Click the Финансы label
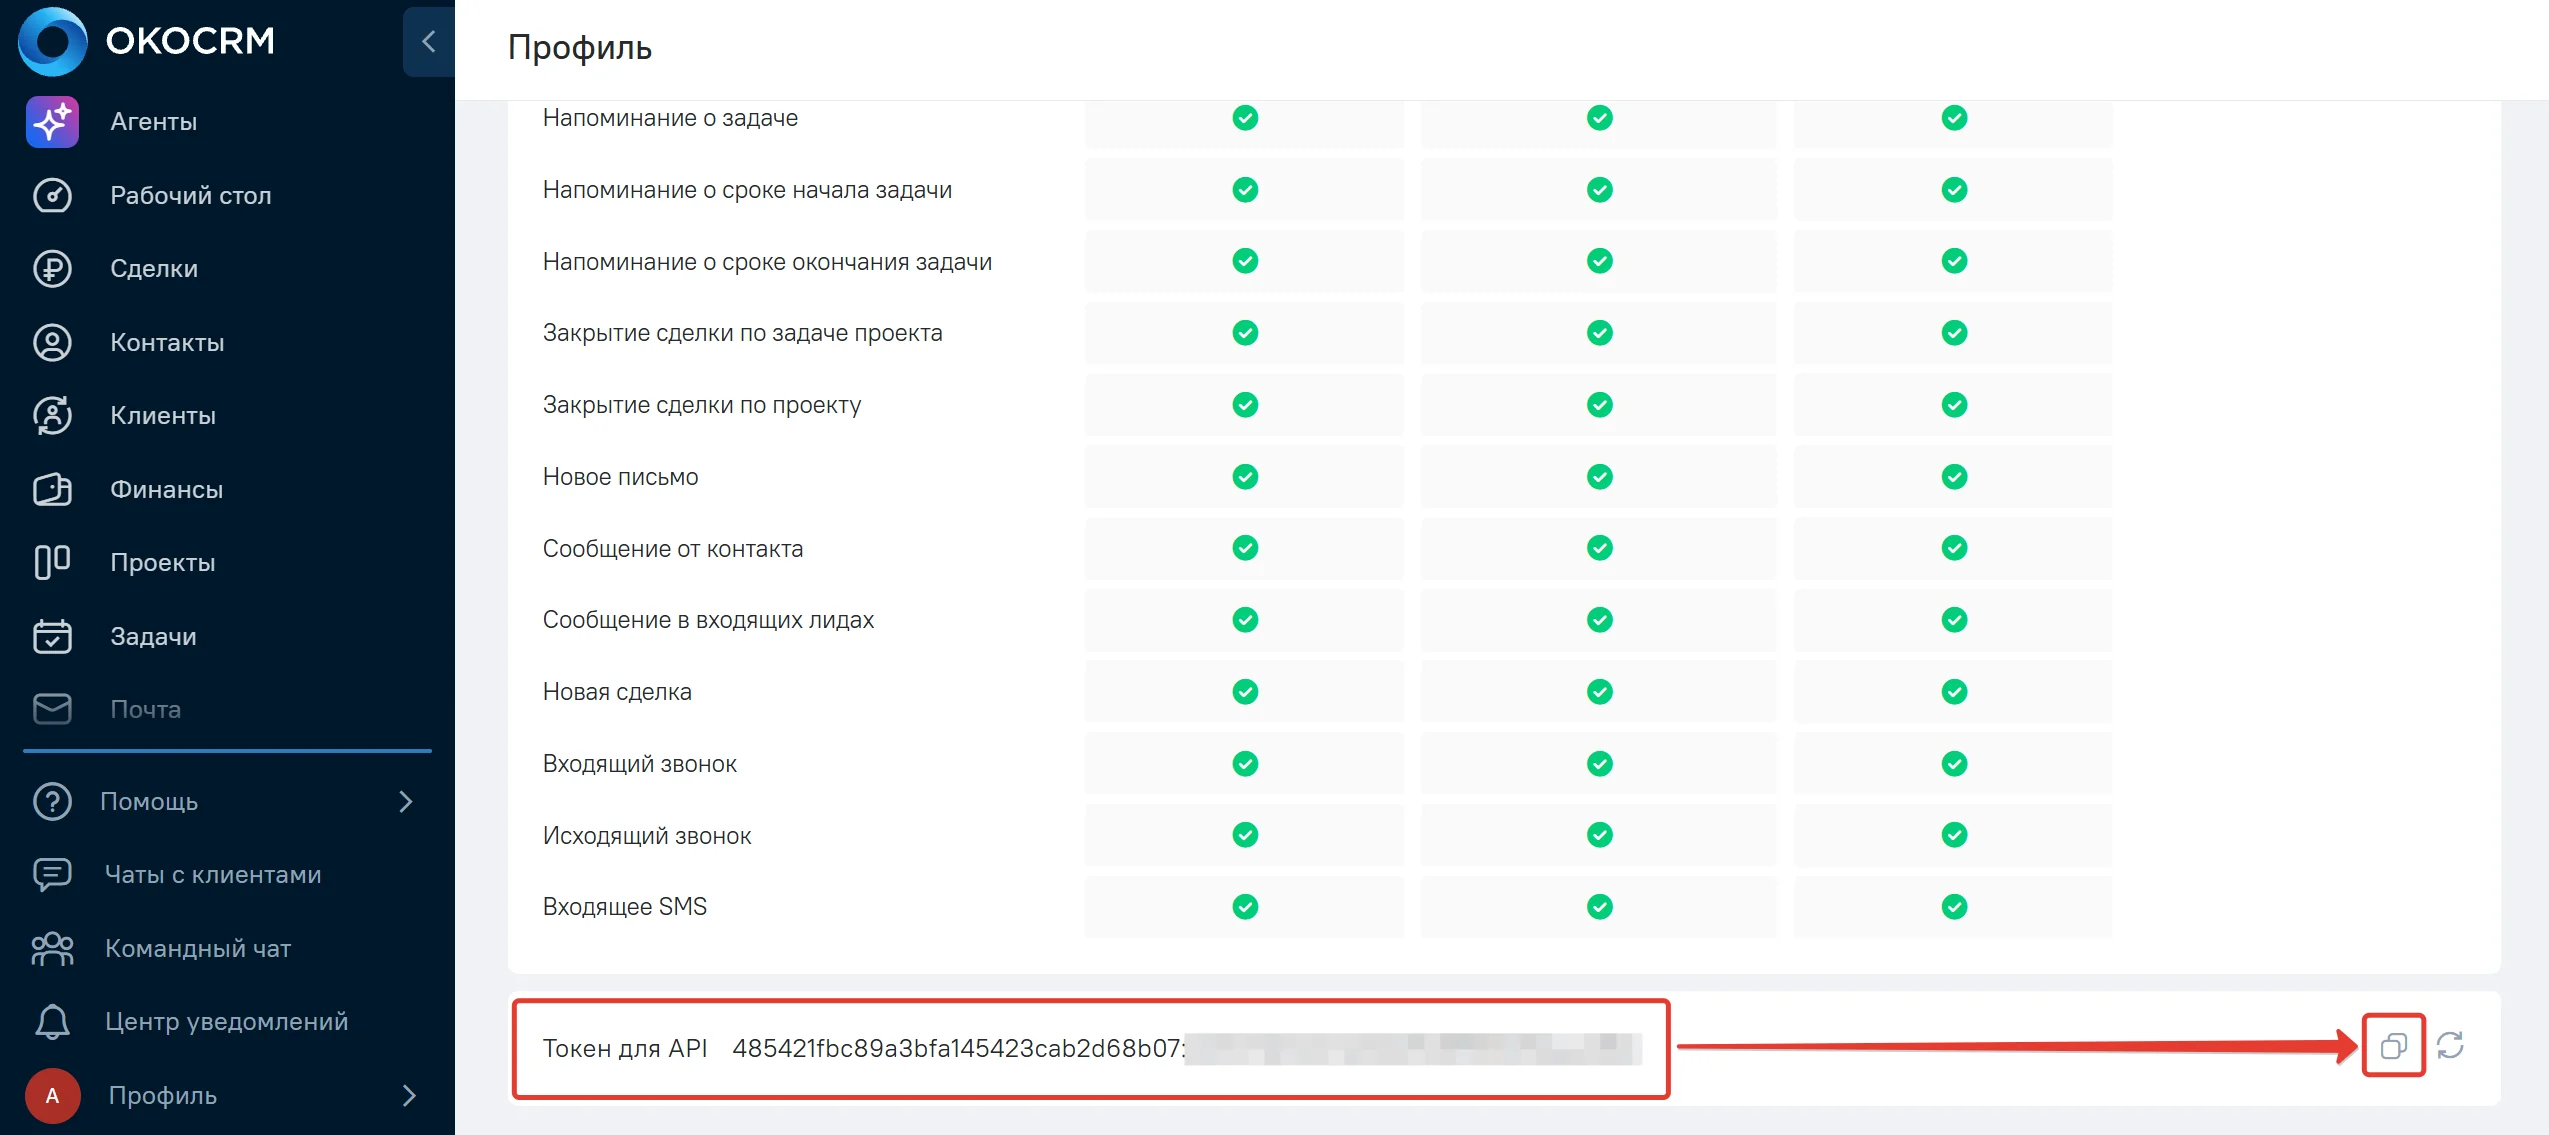 167,490
